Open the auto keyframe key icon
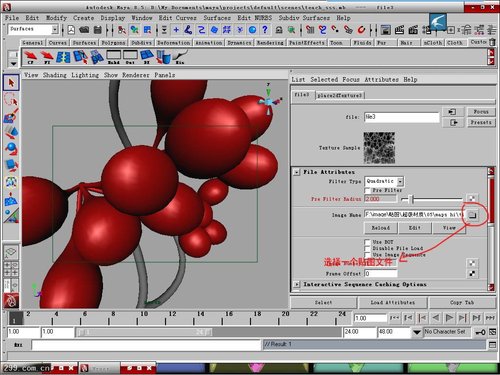The height and width of the screenshot is (375, 500). (x=480, y=332)
